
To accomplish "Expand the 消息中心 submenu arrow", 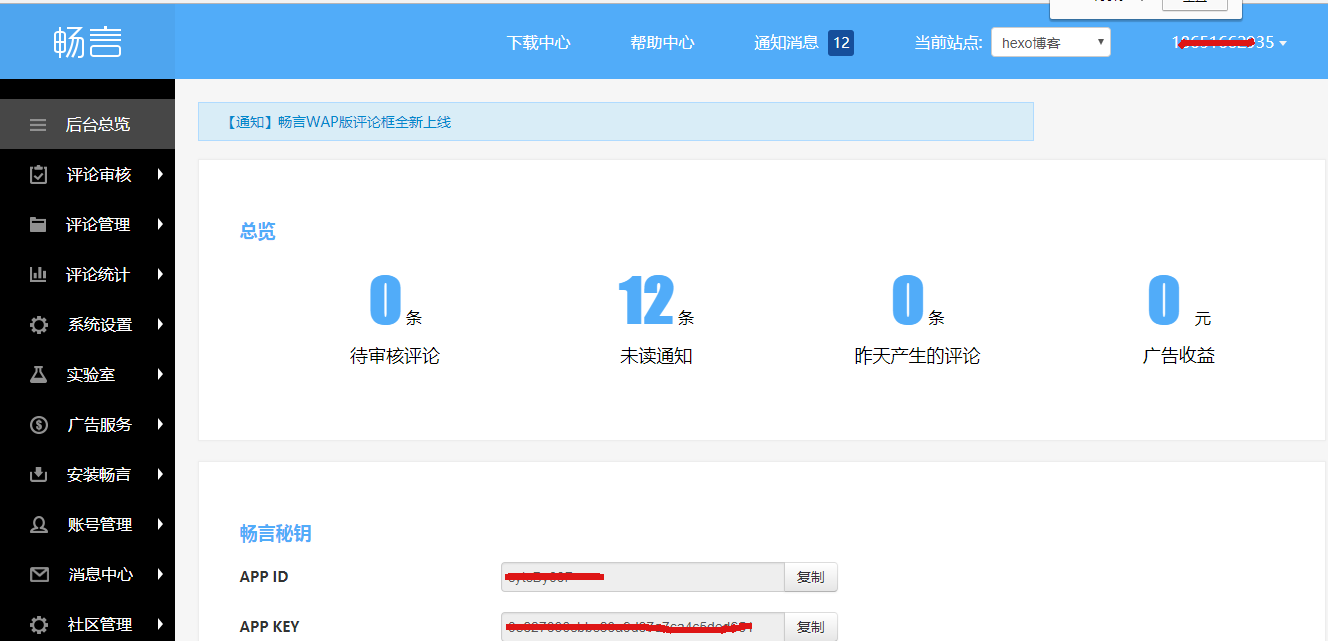I will [160, 575].
